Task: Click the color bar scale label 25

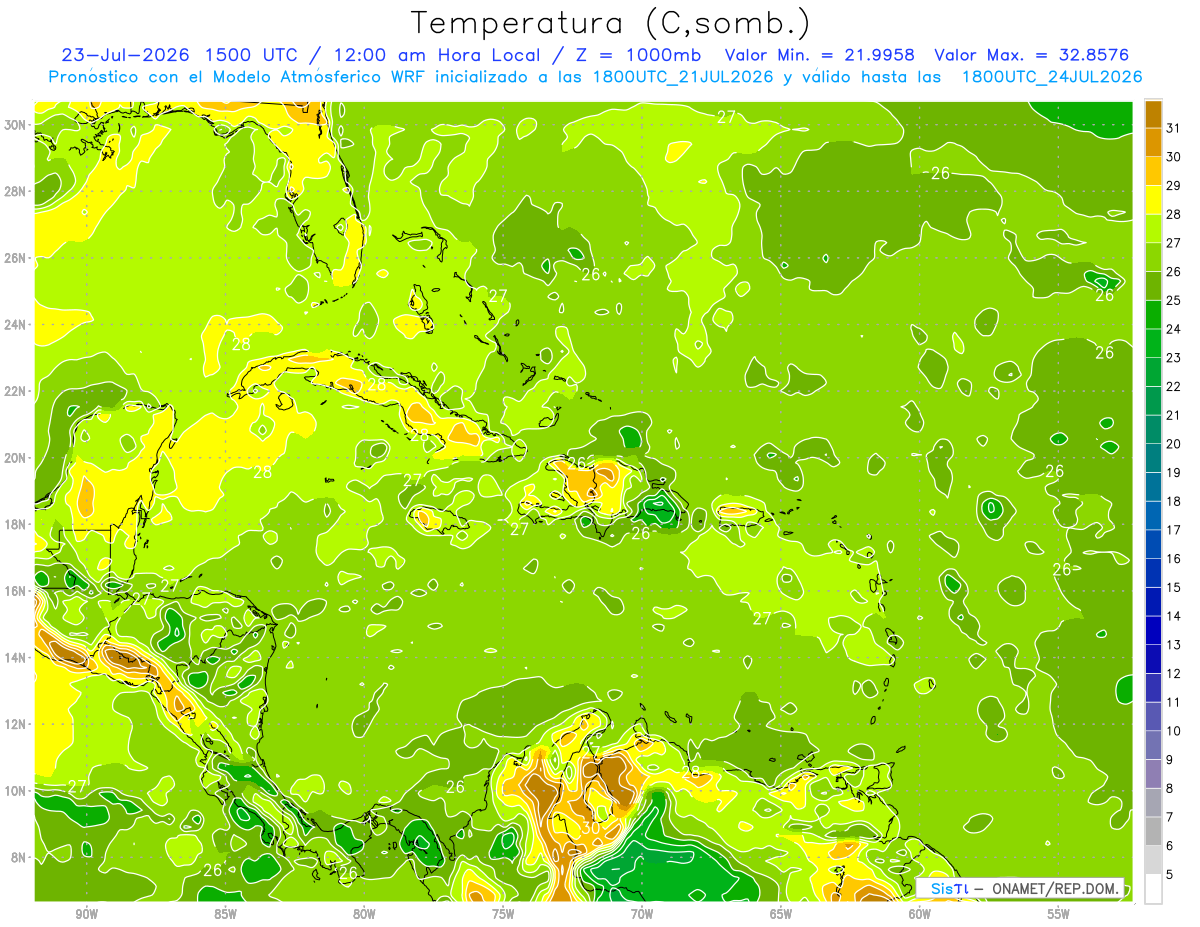Action: 1173,300
